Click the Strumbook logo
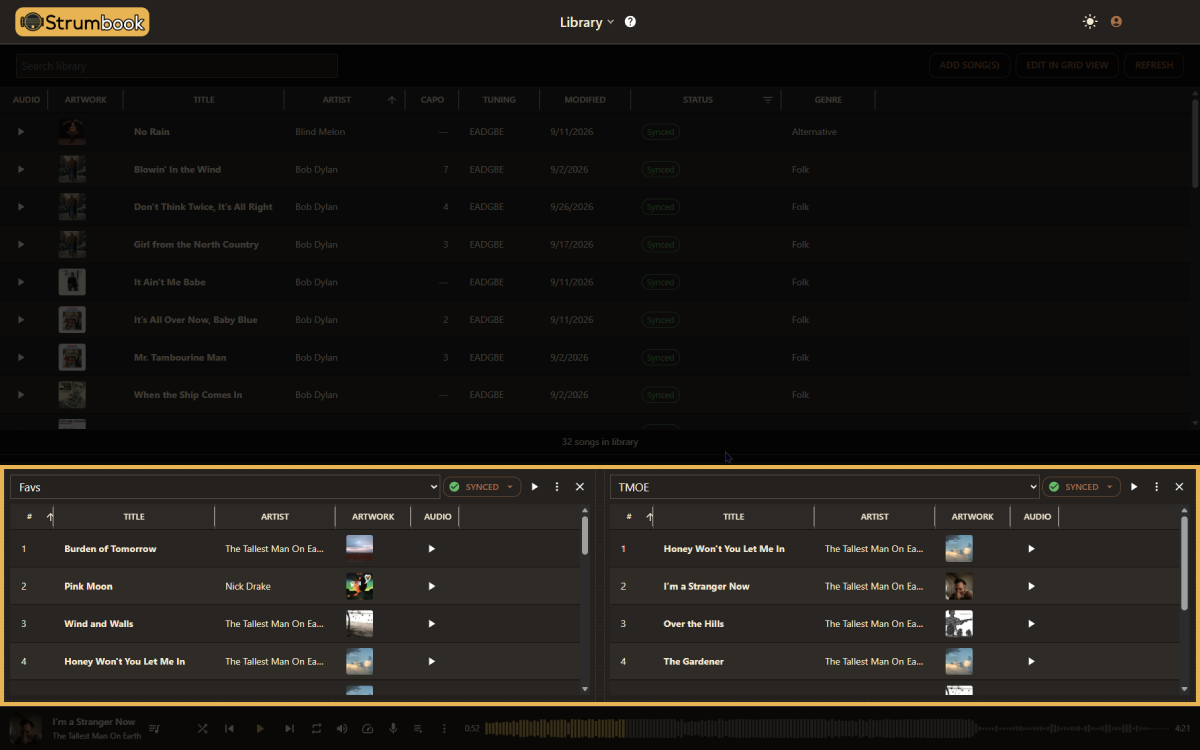Image resolution: width=1200 pixels, height=750 pixels. 82,21
